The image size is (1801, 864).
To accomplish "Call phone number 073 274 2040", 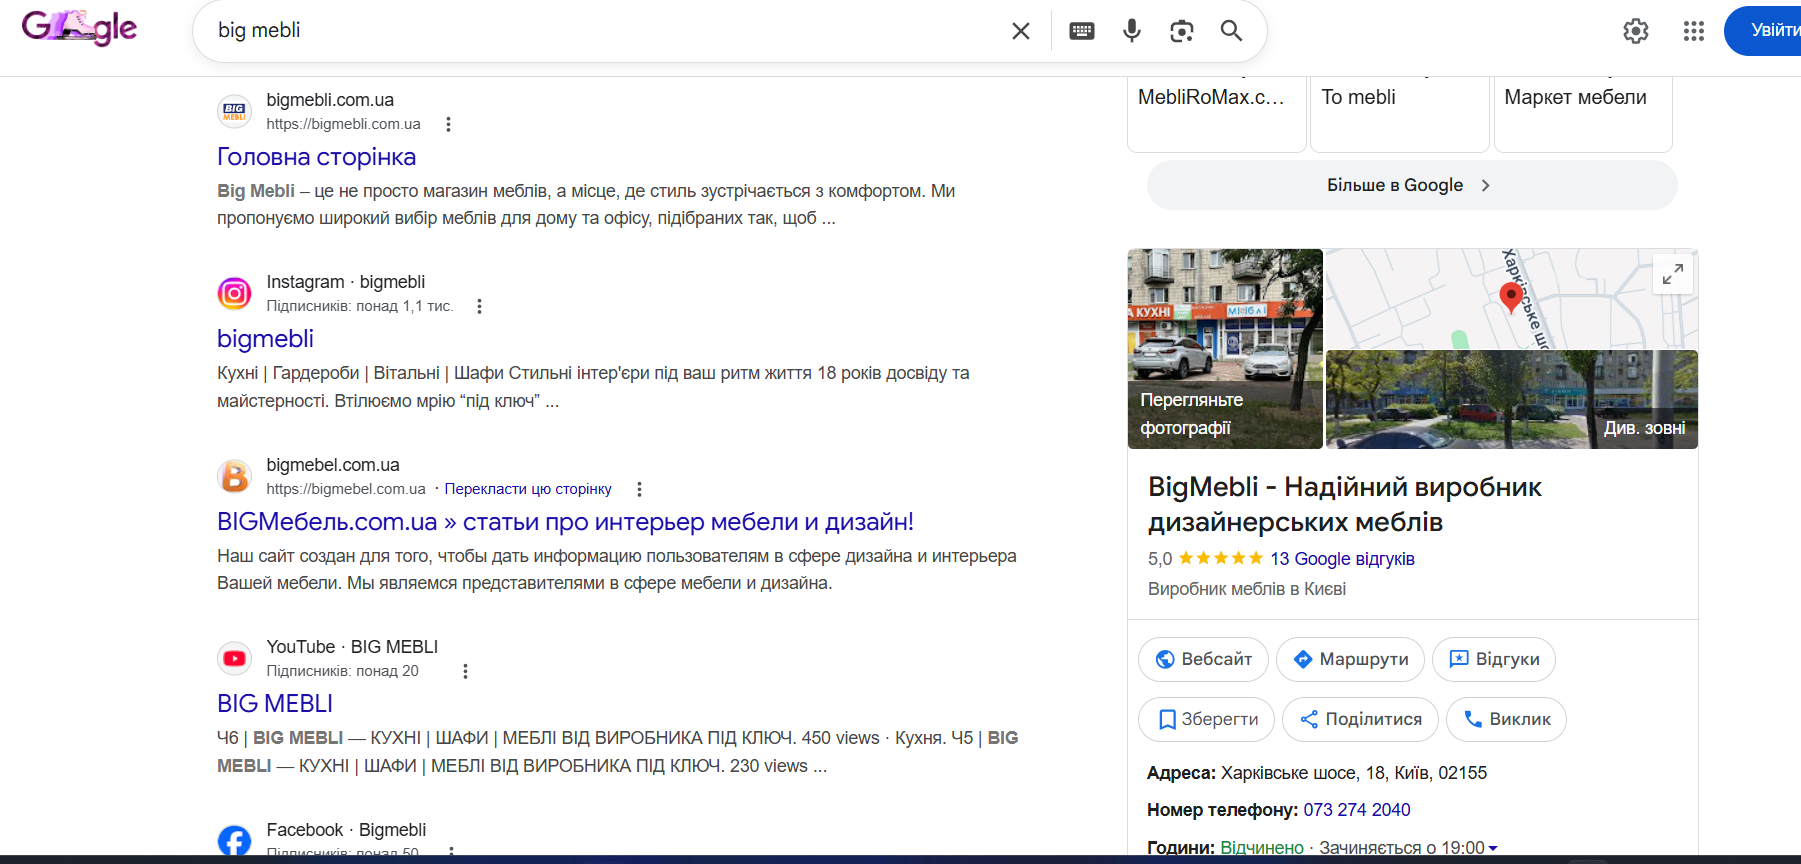I will [1357, 810].
